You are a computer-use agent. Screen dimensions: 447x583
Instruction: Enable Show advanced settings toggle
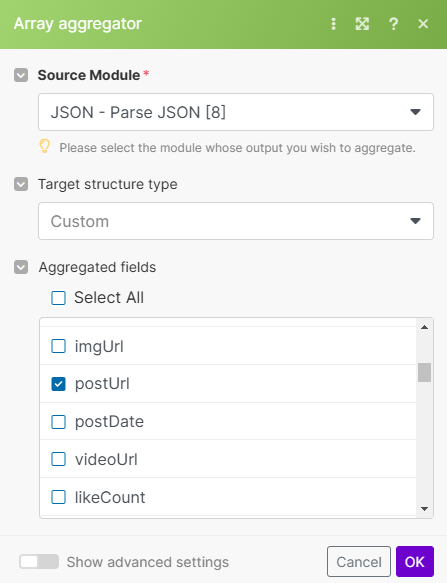click(x=39, y=561)
